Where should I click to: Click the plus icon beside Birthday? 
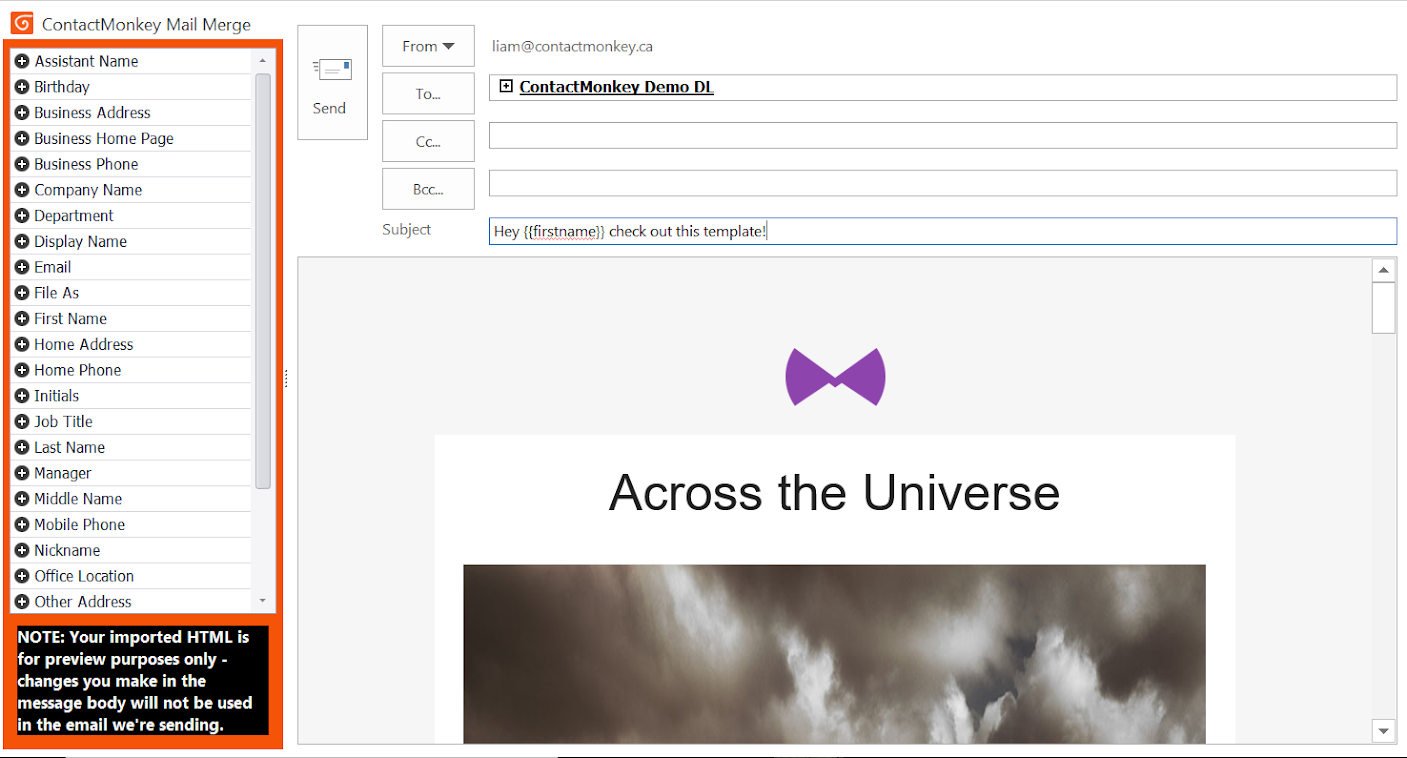tap(22, 87)
